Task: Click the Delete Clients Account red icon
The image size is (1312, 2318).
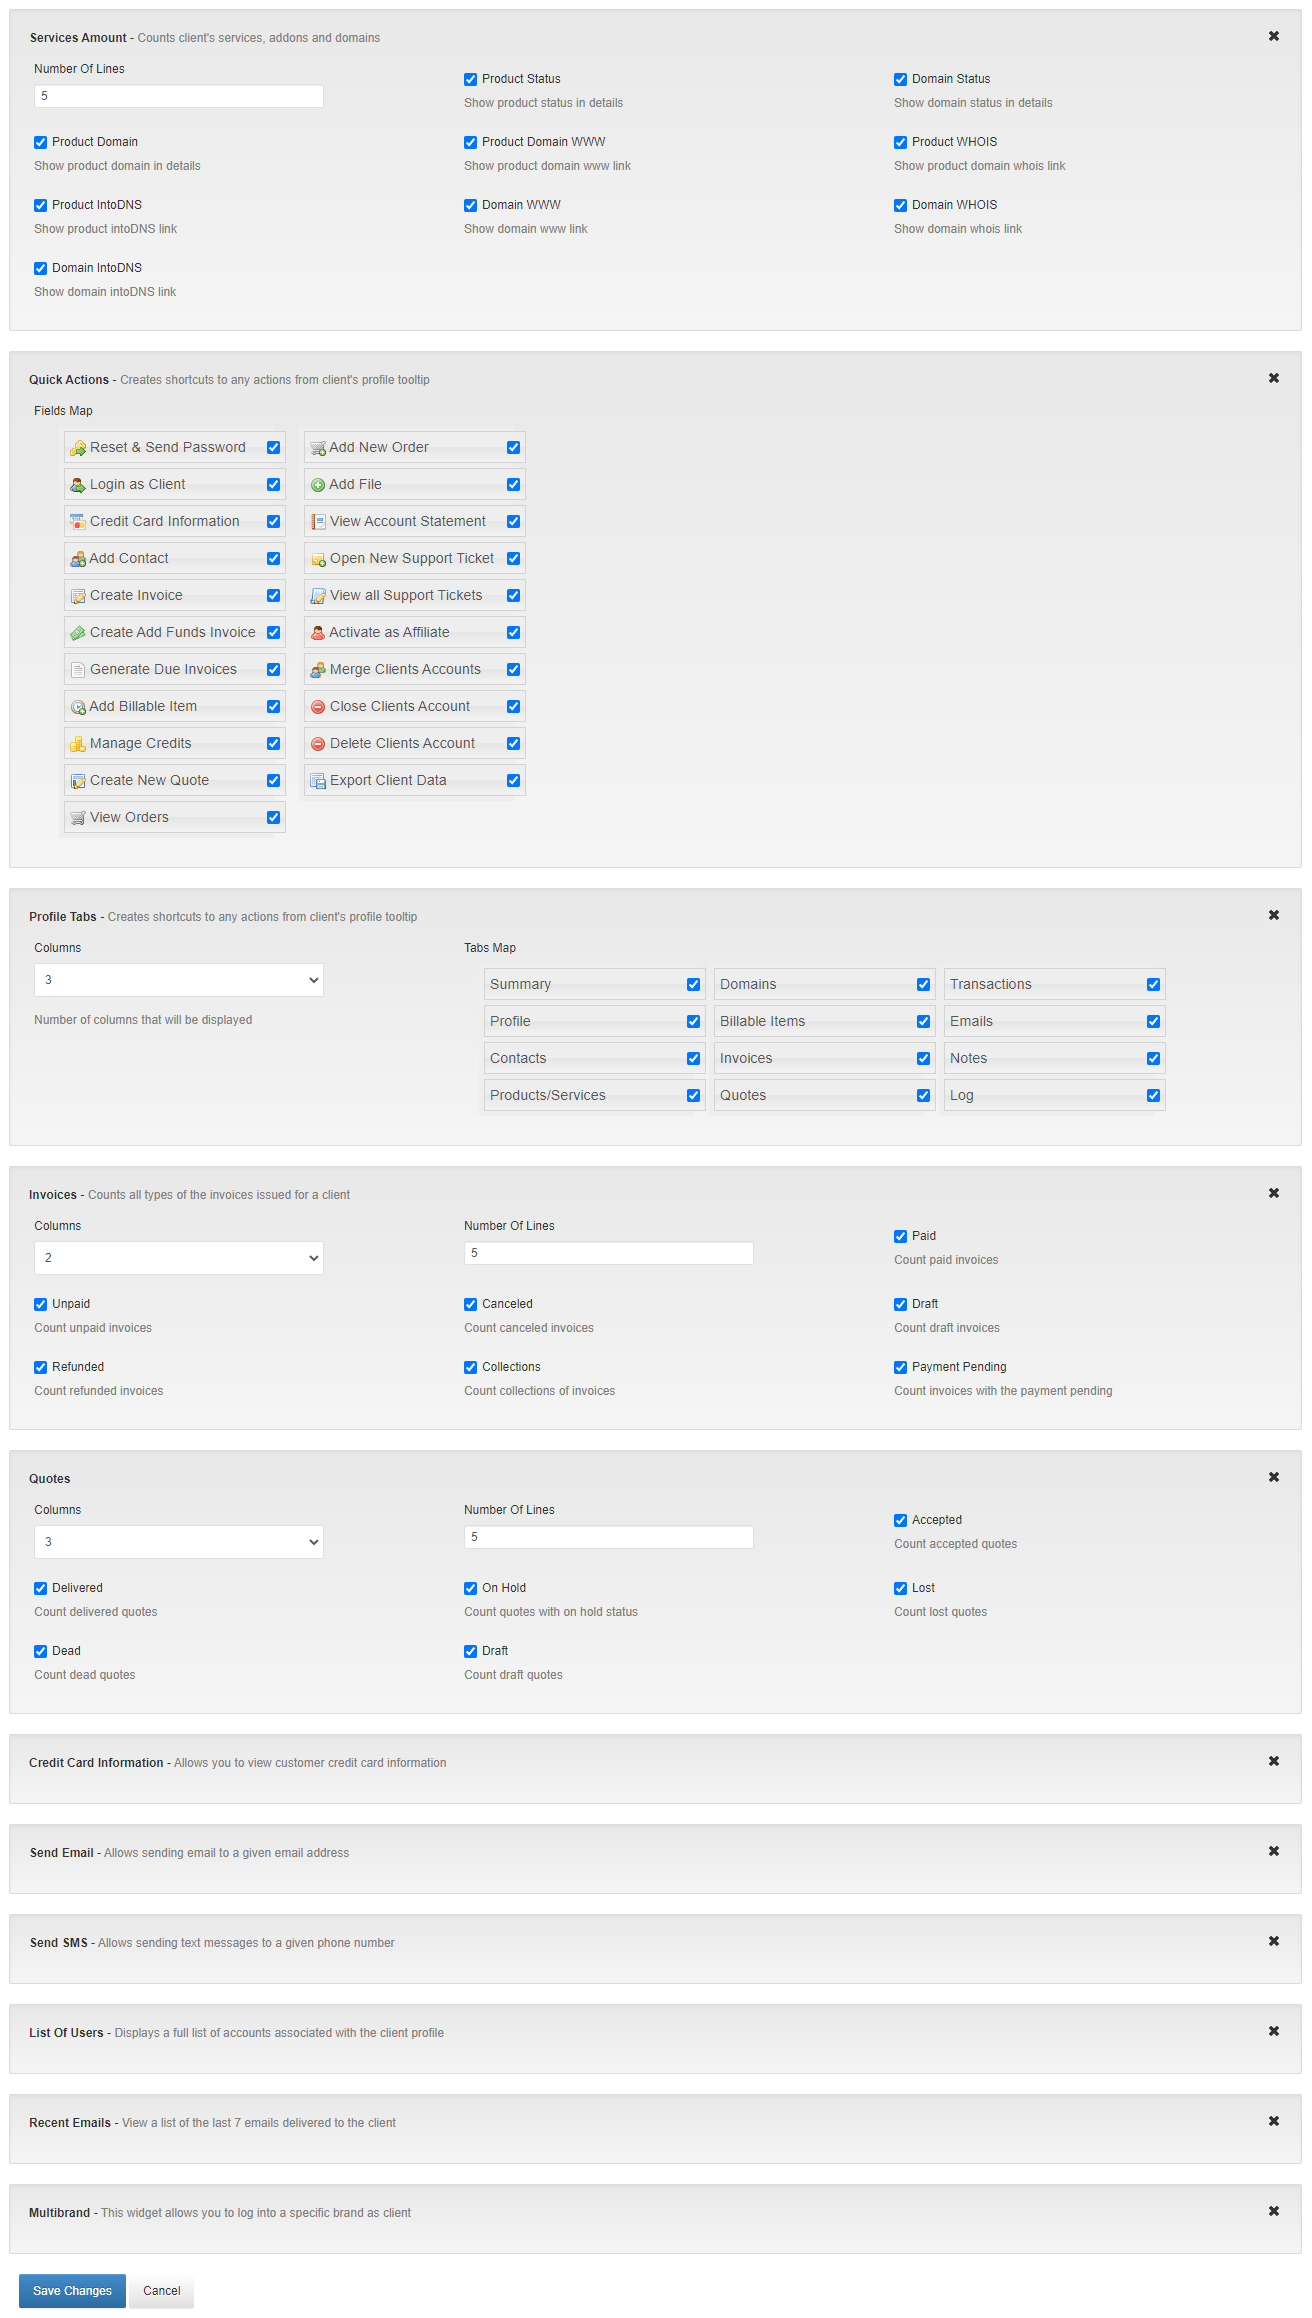Action: point(317,744)
